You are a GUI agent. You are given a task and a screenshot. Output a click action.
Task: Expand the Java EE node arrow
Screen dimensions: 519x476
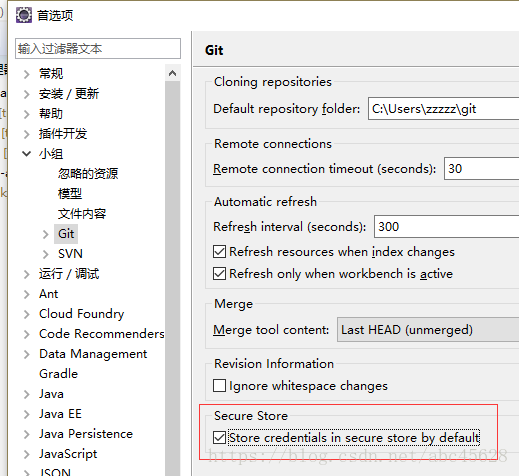point(27,414)
